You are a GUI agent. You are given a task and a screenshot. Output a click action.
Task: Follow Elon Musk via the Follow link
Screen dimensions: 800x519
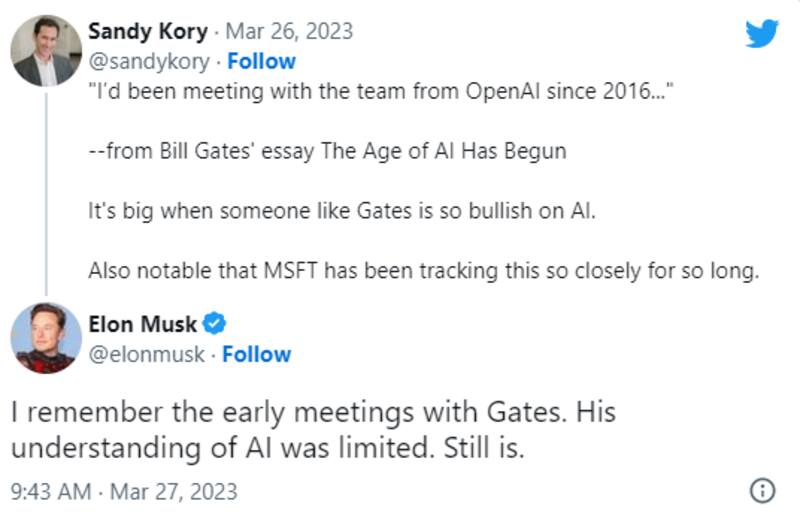point(257,354)
